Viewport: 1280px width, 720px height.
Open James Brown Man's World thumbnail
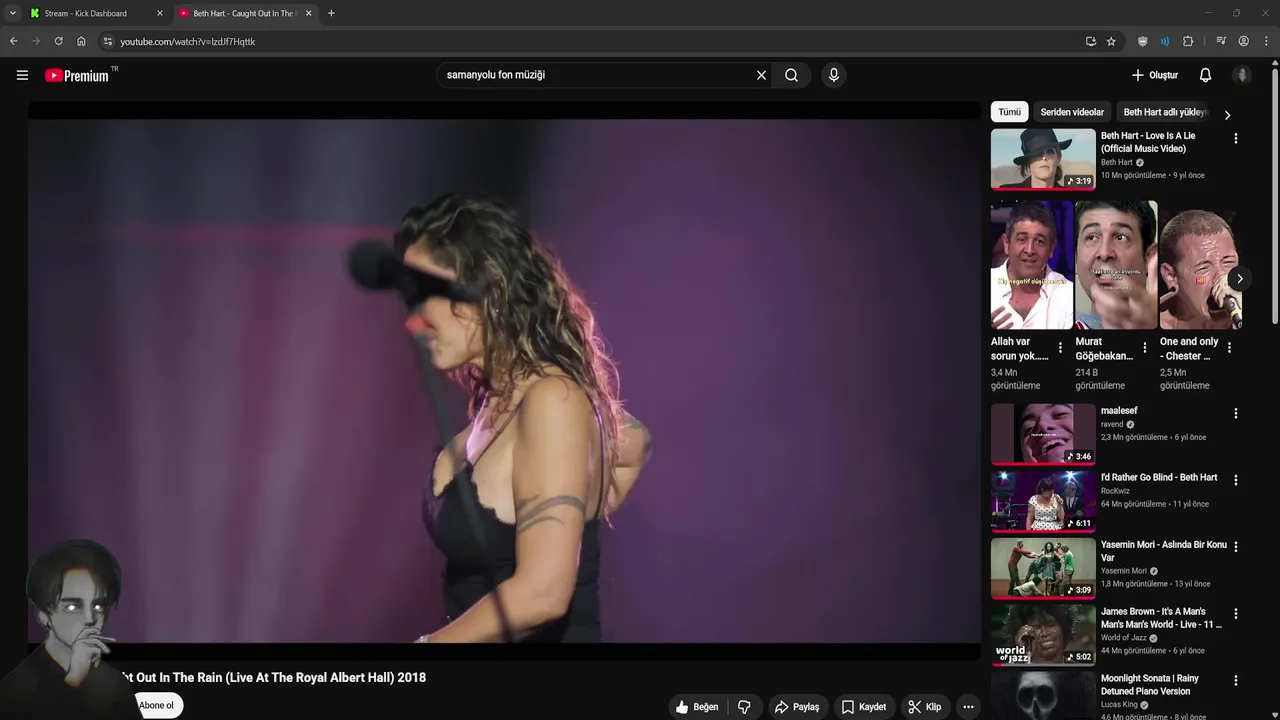(x=1043, y=635)
